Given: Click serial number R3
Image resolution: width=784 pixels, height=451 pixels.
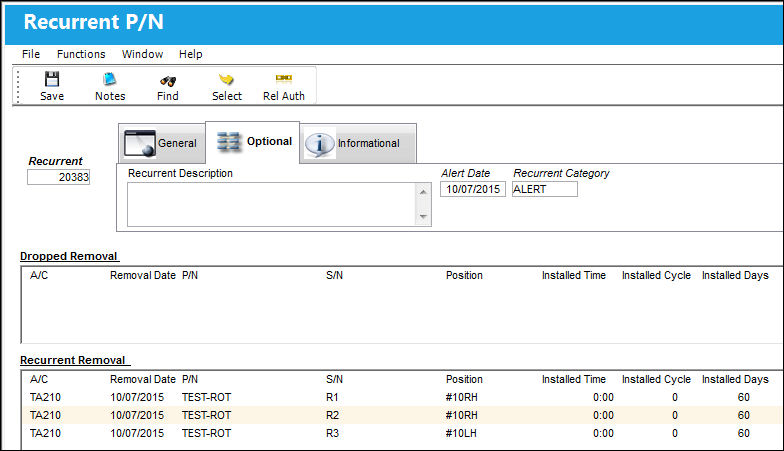Looking at the screenshot, I should 332,434.
